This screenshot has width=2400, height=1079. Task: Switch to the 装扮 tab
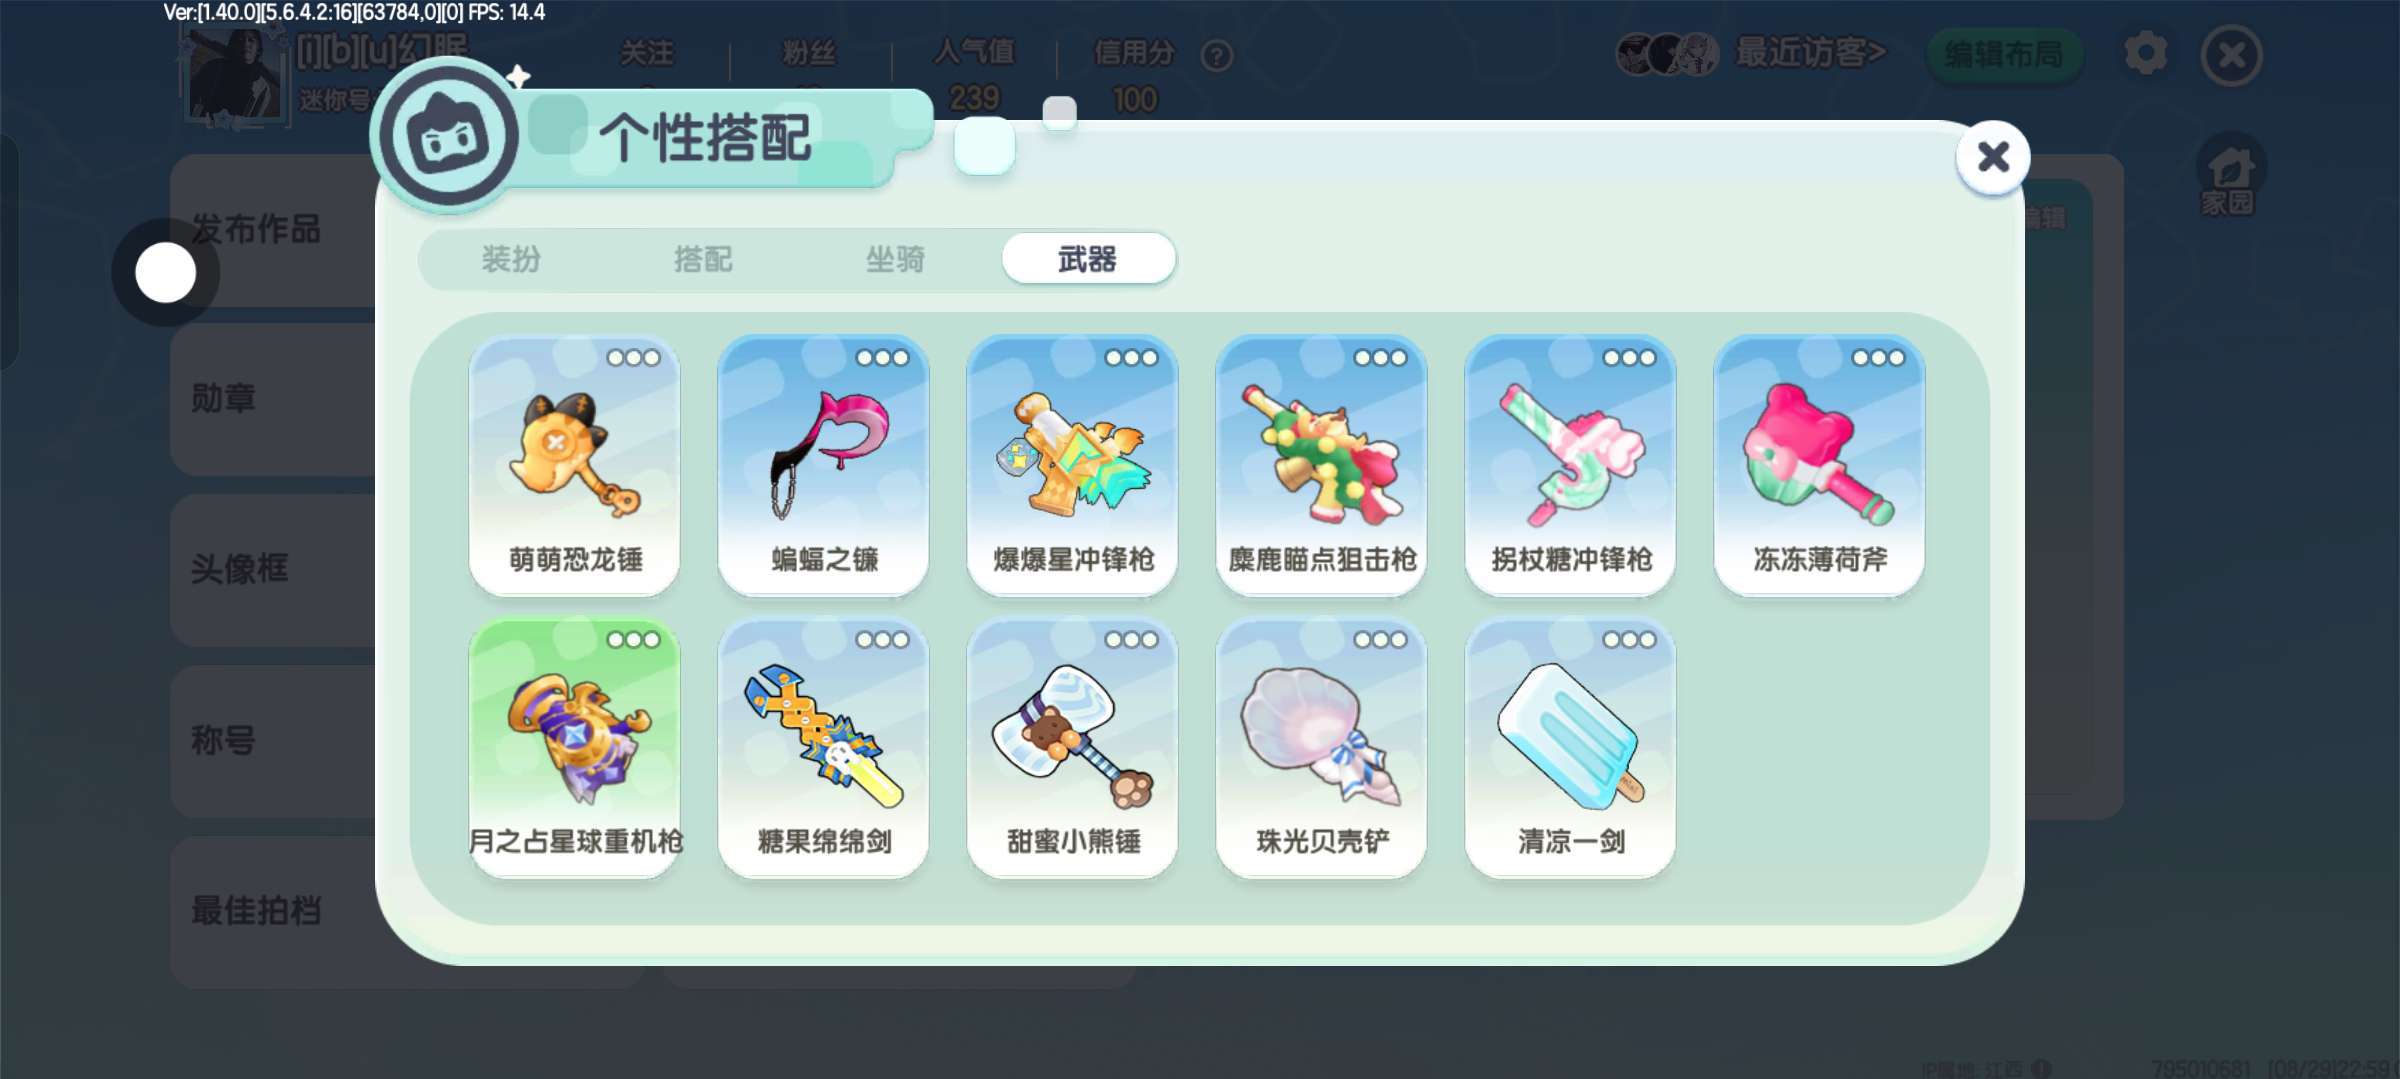(511, 260)
